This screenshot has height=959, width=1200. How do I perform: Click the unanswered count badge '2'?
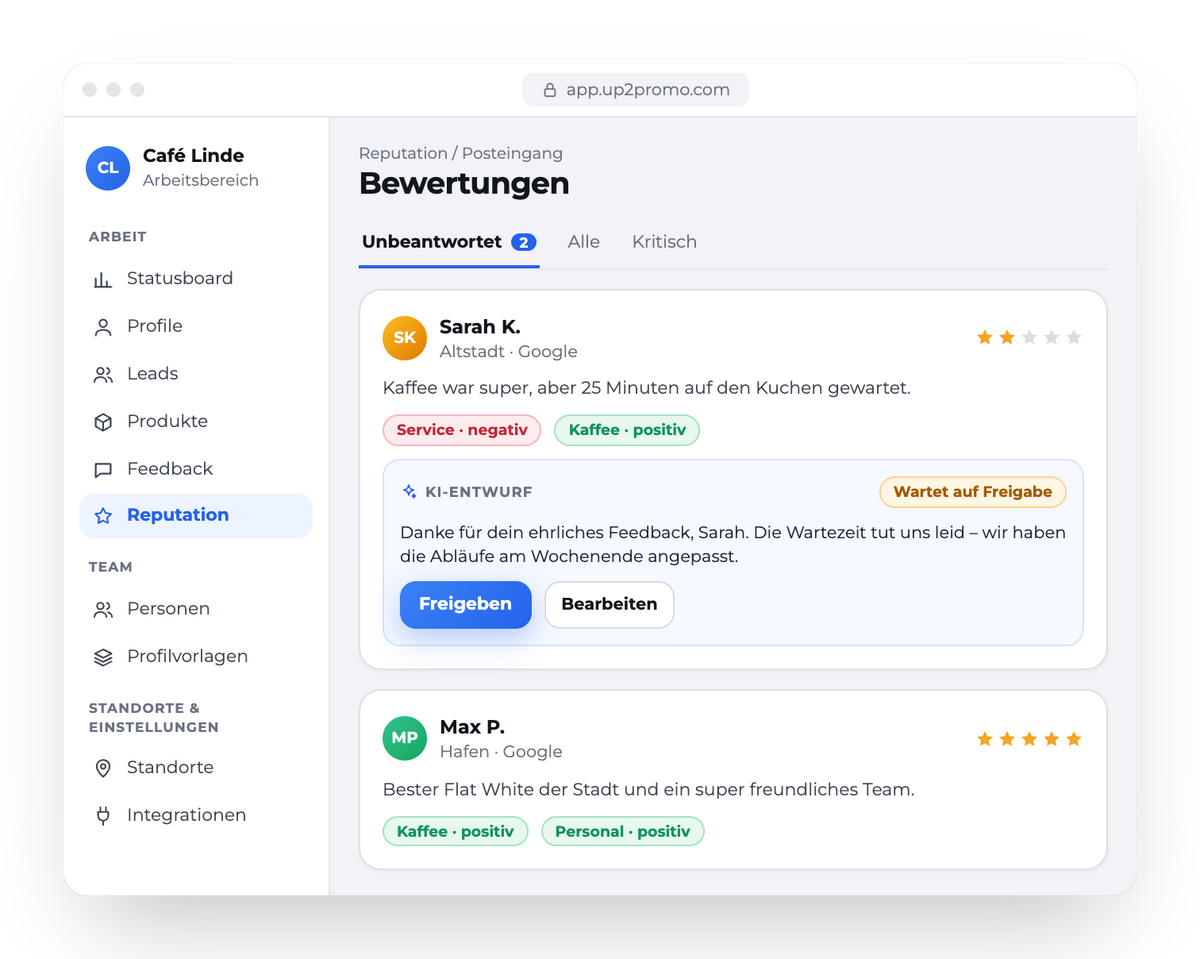(524, 242)
